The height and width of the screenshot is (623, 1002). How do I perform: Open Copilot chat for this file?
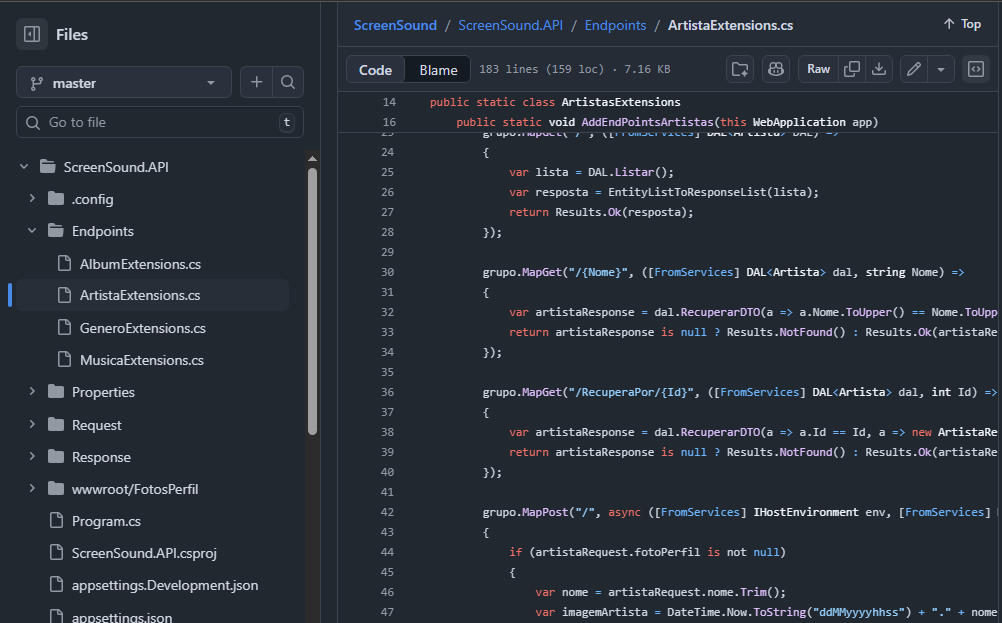774,69
